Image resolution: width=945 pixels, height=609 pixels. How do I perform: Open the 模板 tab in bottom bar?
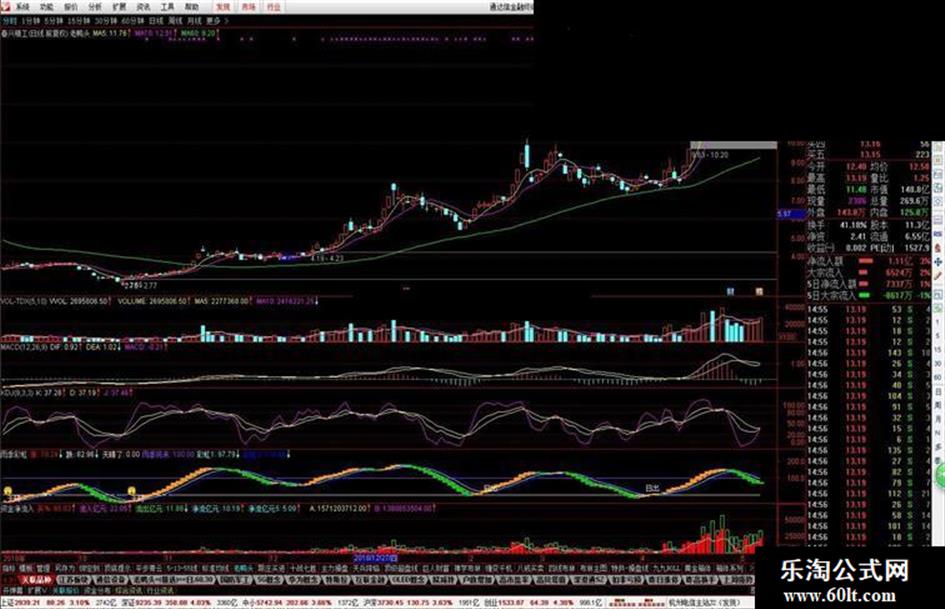[x=25, y=568]
